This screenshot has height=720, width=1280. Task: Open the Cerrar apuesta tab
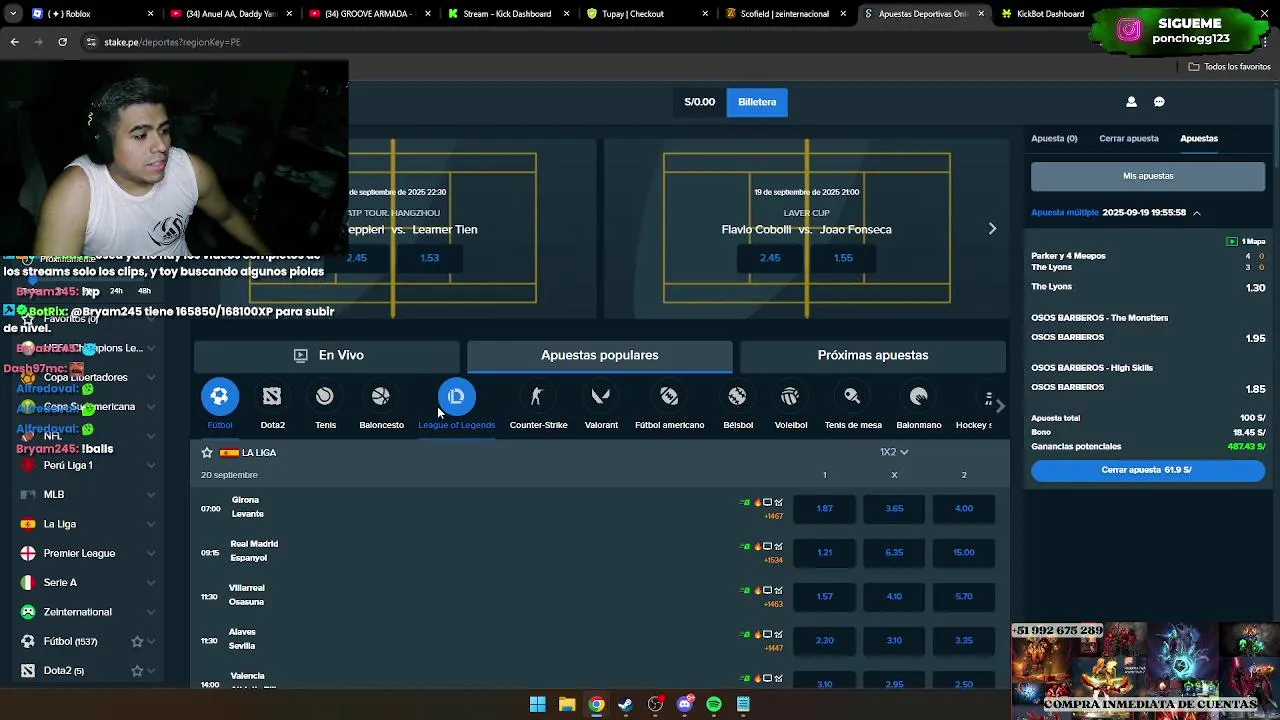point(1129,138)
